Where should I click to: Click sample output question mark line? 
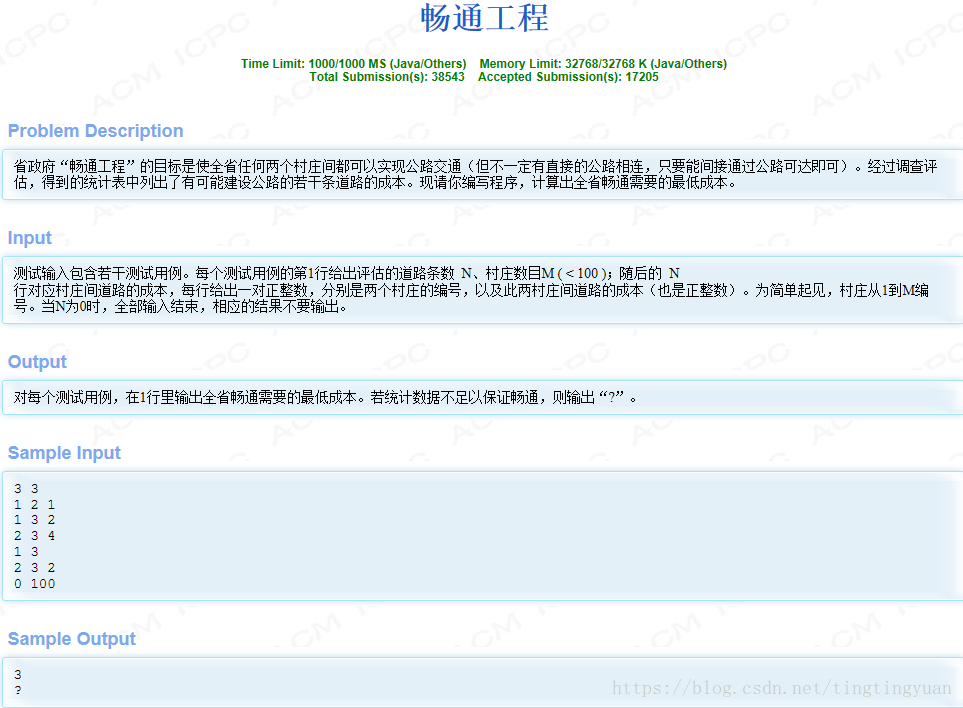[x=18, y=690]
